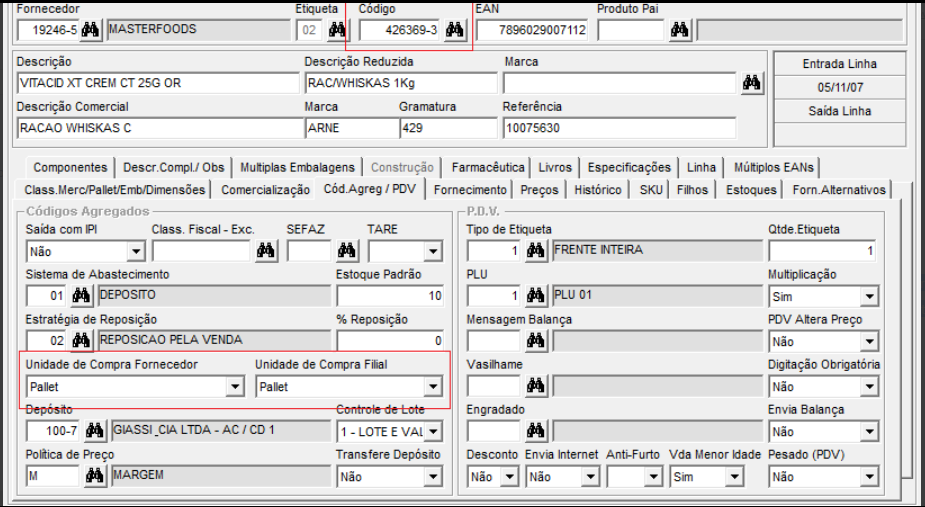The width and height of the screenshot is (925, 507).
Task: Open Anti-Furto dropdown
Action: (652, 477)
